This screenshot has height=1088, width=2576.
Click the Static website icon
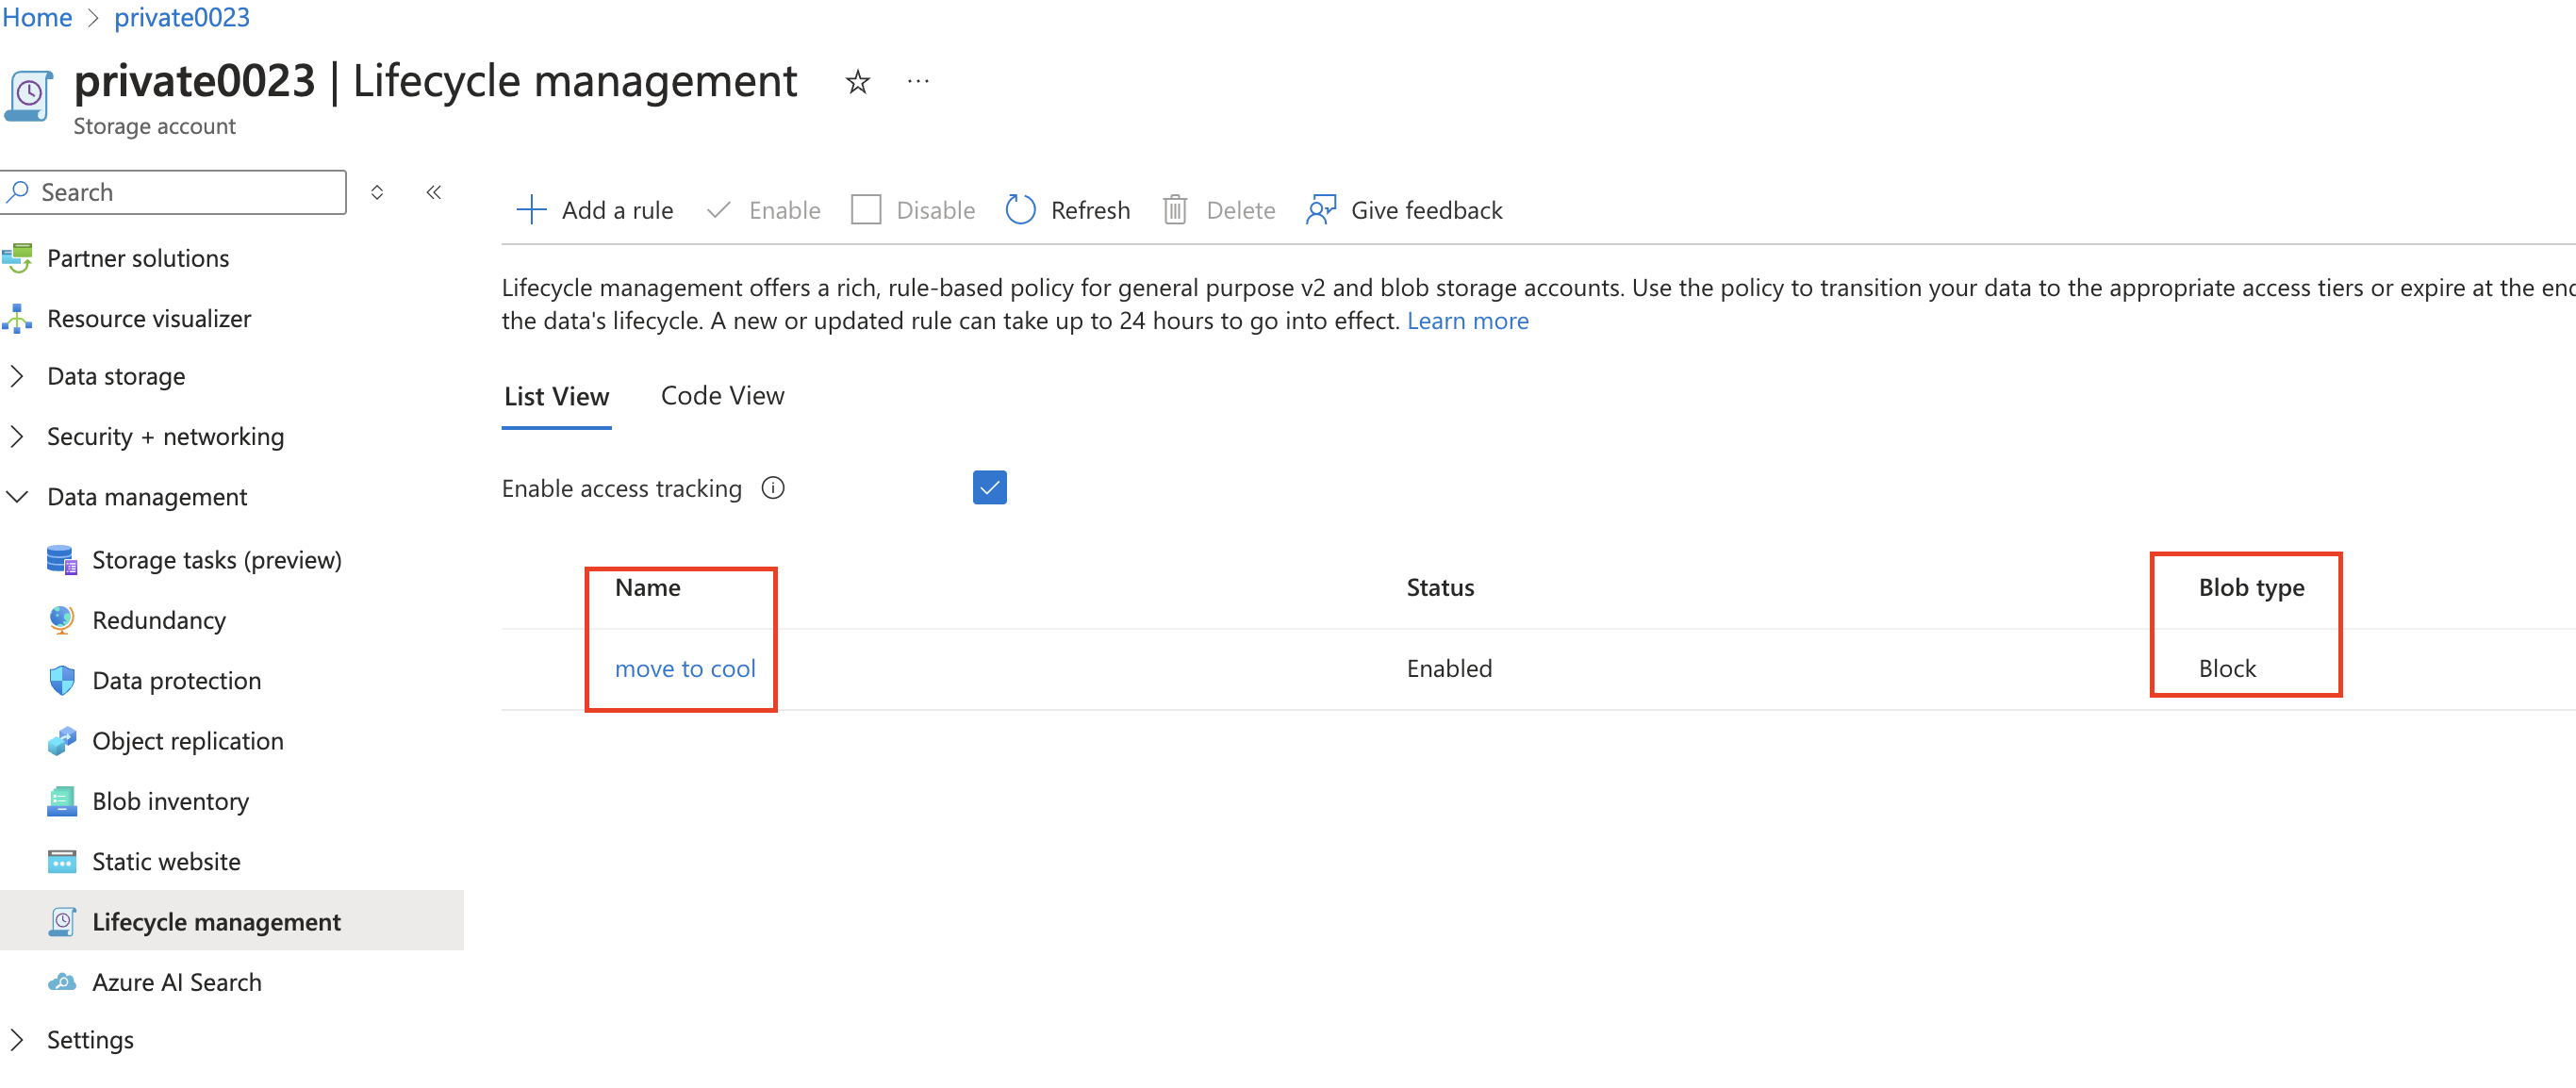point(62,861)
